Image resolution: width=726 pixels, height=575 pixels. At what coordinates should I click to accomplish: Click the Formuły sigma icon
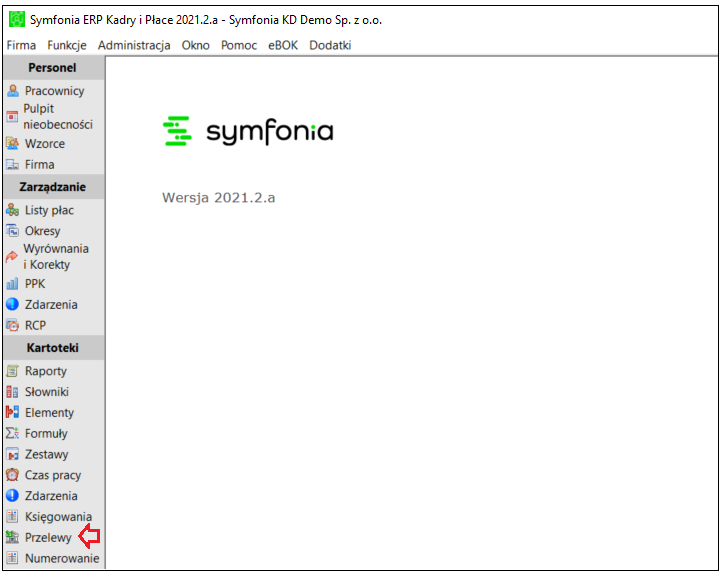pos(13,433)
